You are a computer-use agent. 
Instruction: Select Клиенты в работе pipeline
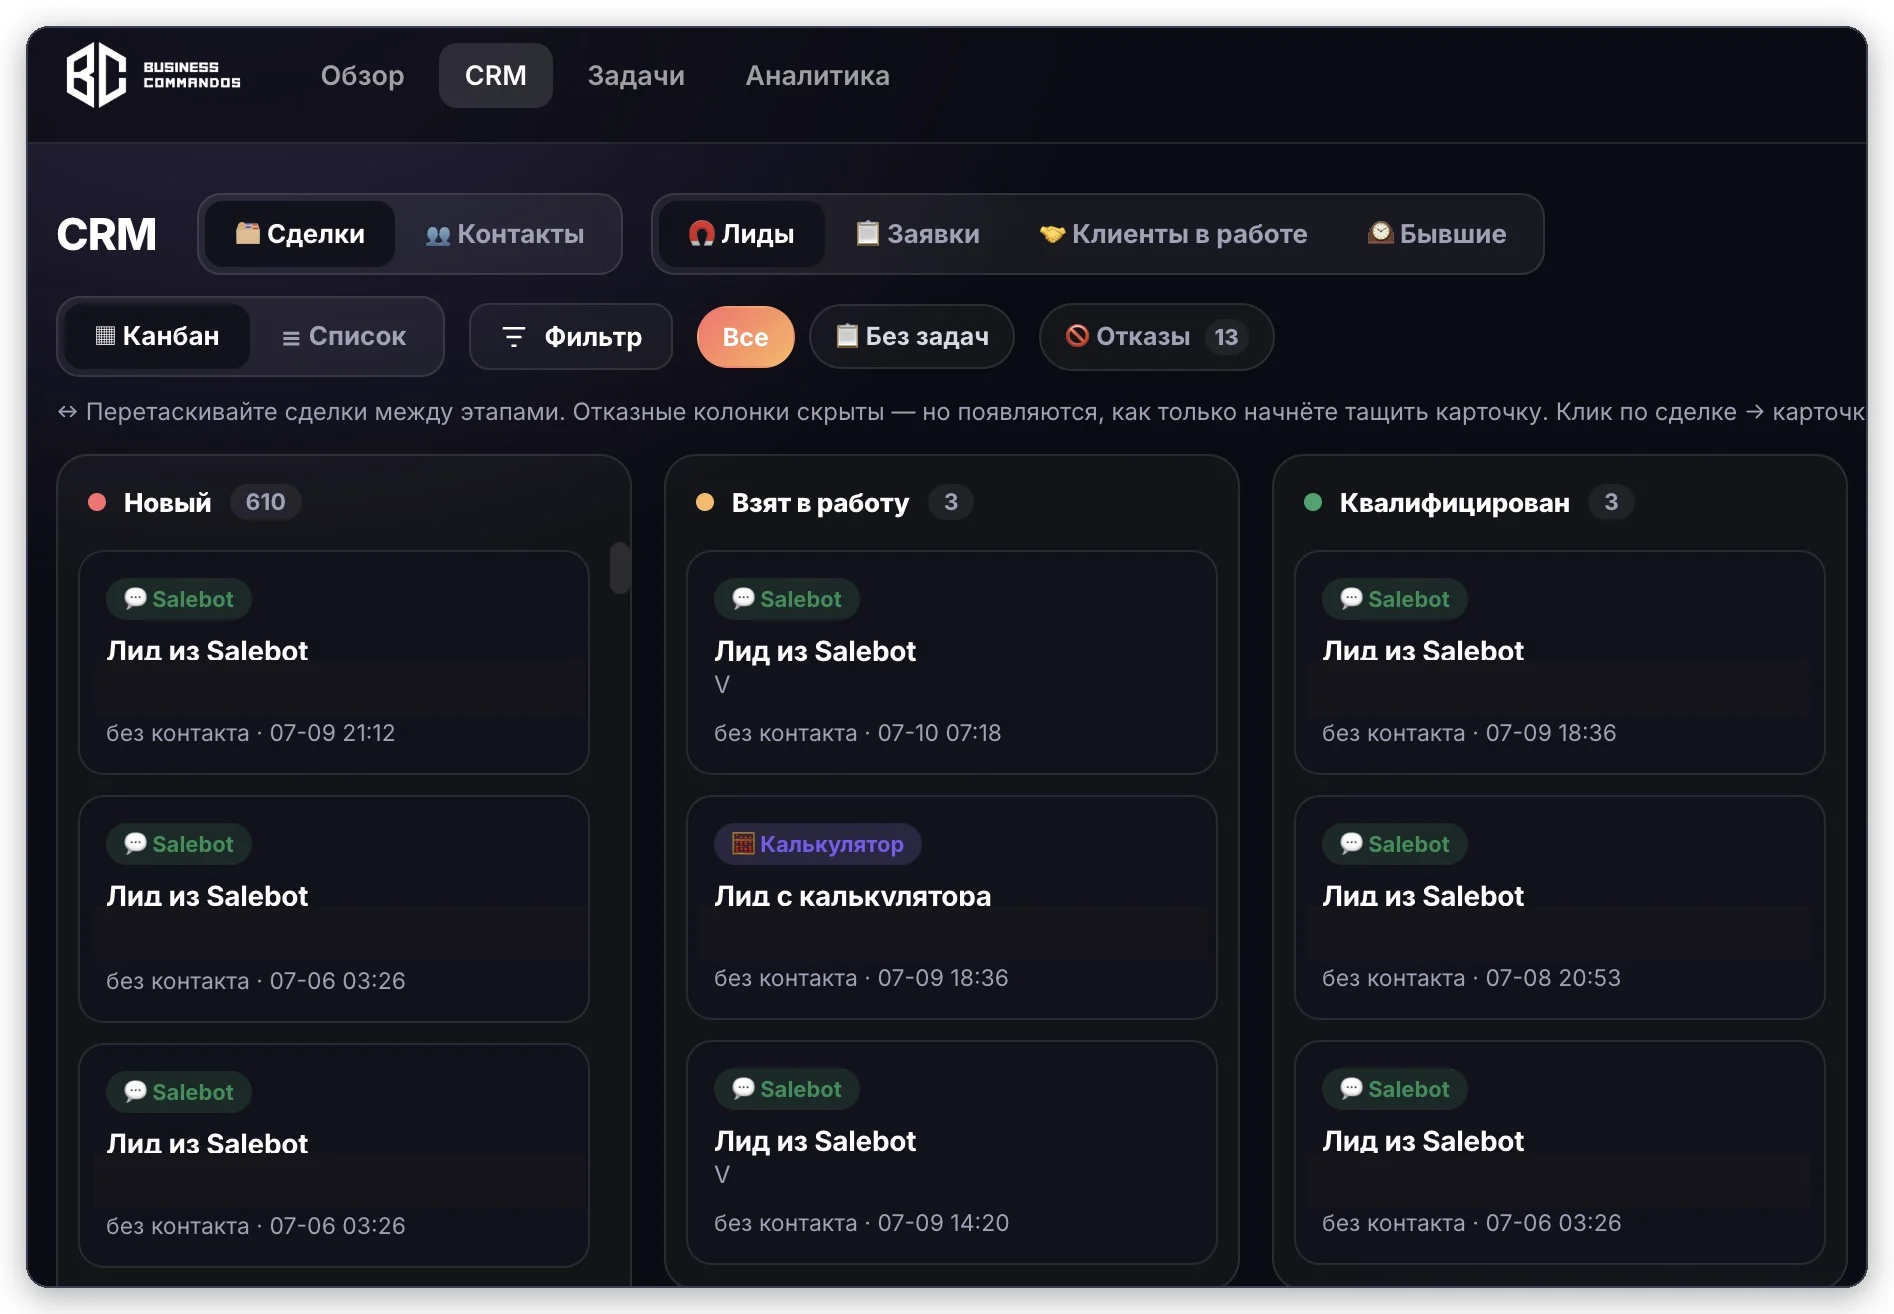(x=1173, y=234)
